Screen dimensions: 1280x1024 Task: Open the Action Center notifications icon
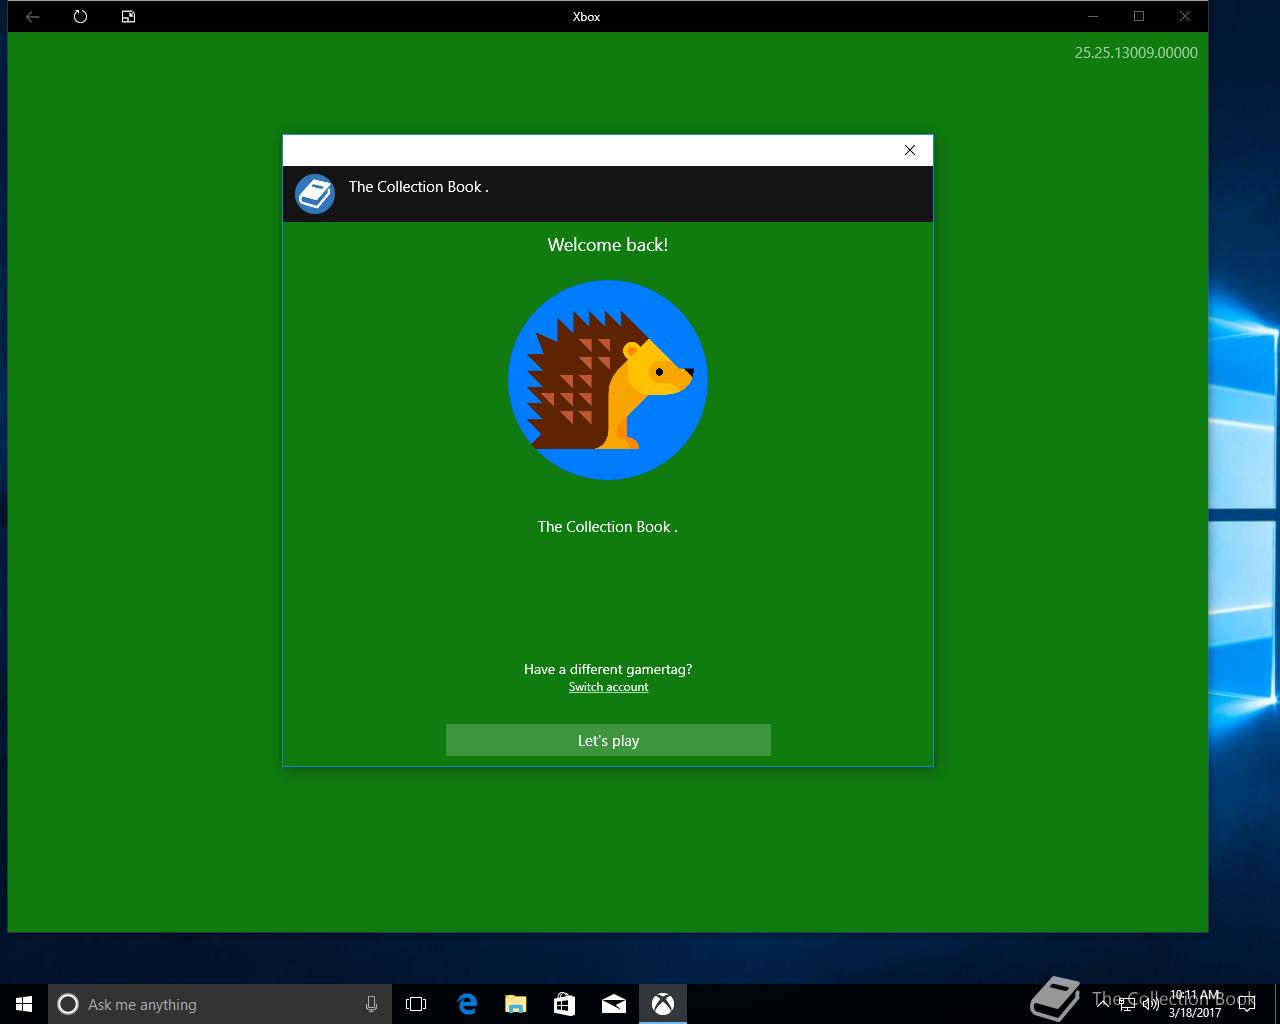(x=1246, y=1004)
